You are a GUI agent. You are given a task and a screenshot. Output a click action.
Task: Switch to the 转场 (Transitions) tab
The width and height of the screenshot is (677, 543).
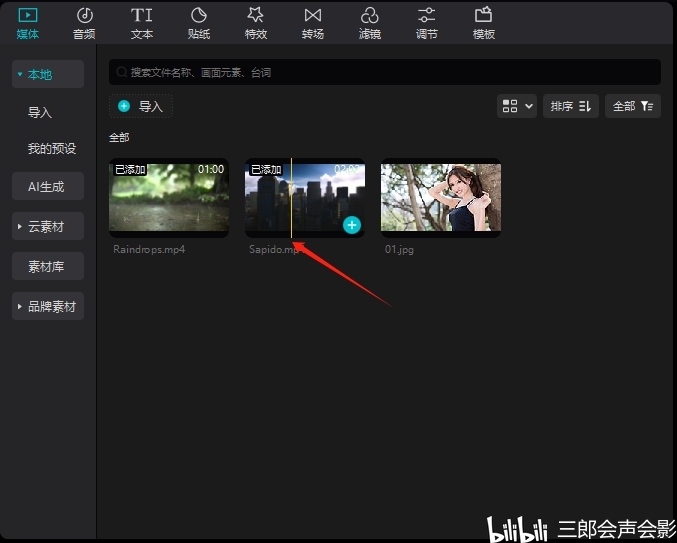pyautogui.click(x=313, y=23)
